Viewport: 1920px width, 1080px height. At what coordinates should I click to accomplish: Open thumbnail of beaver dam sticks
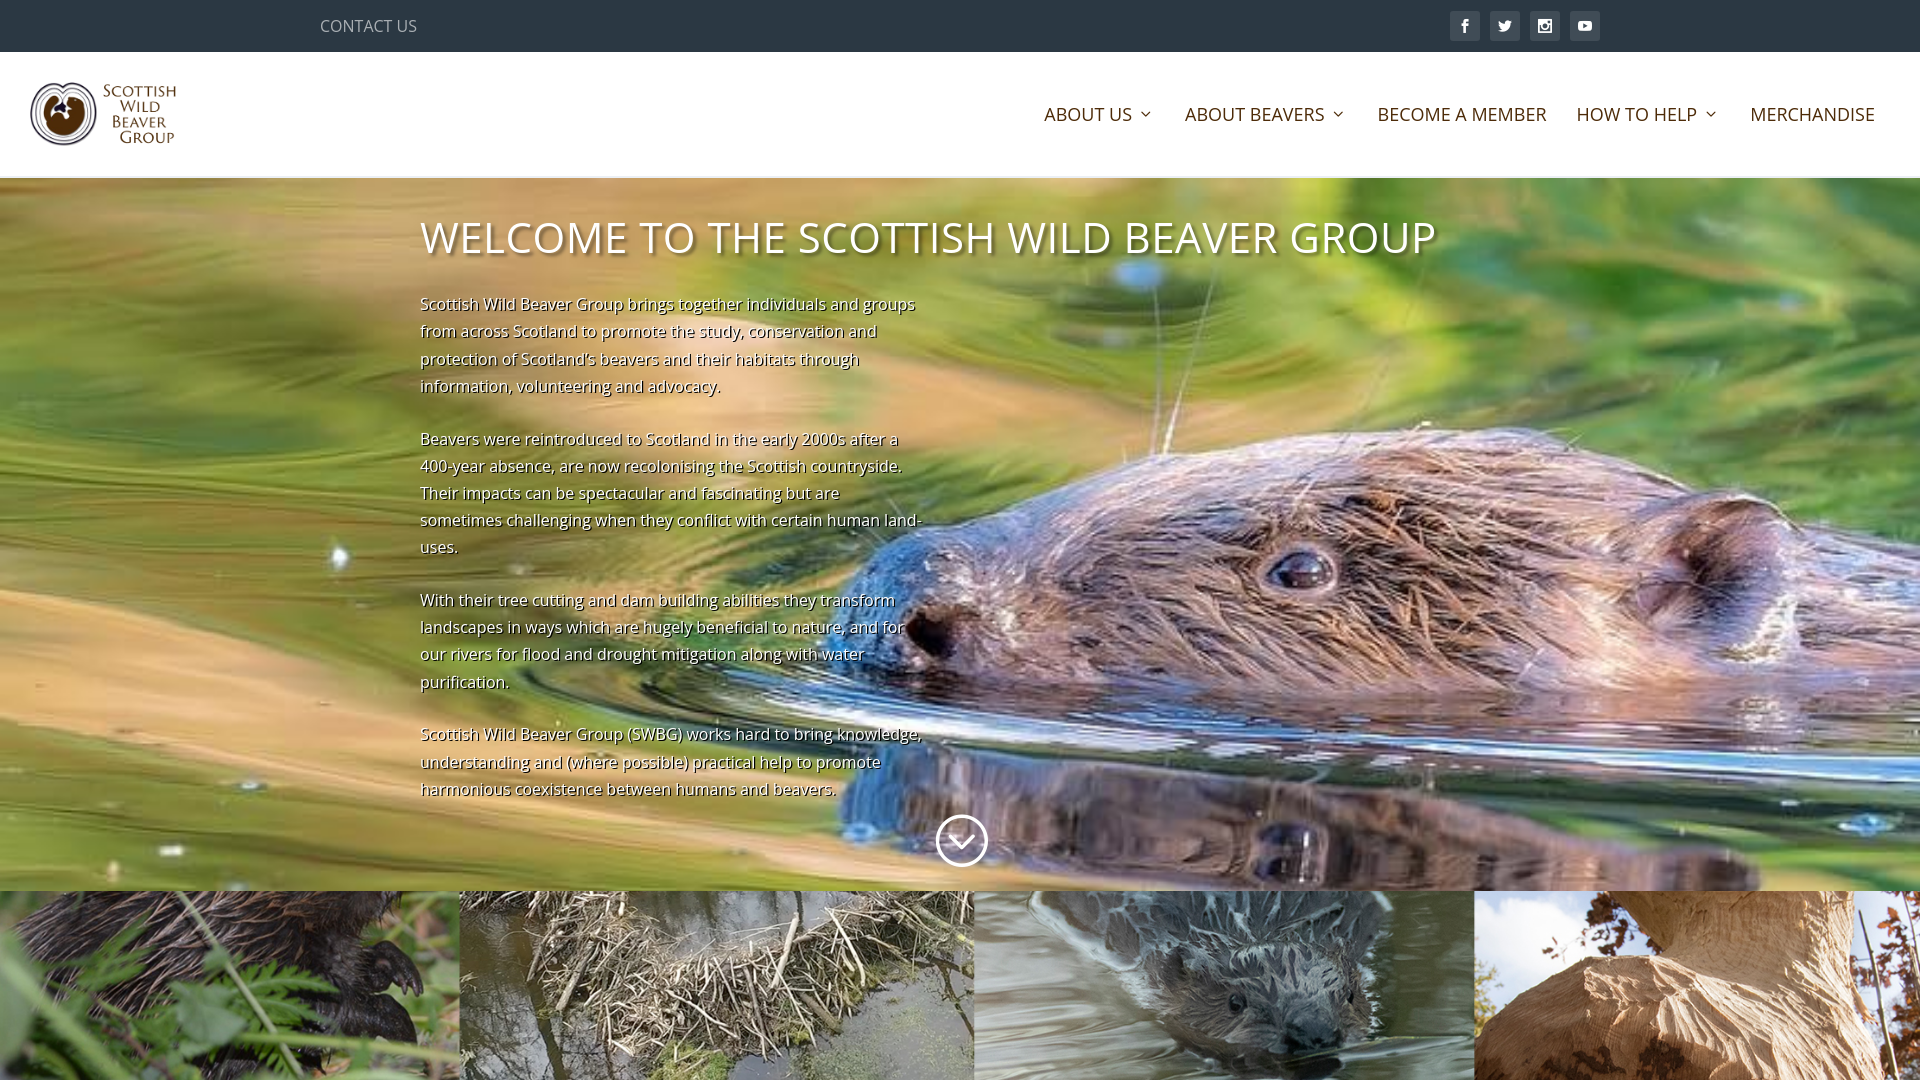coord(716,985)
